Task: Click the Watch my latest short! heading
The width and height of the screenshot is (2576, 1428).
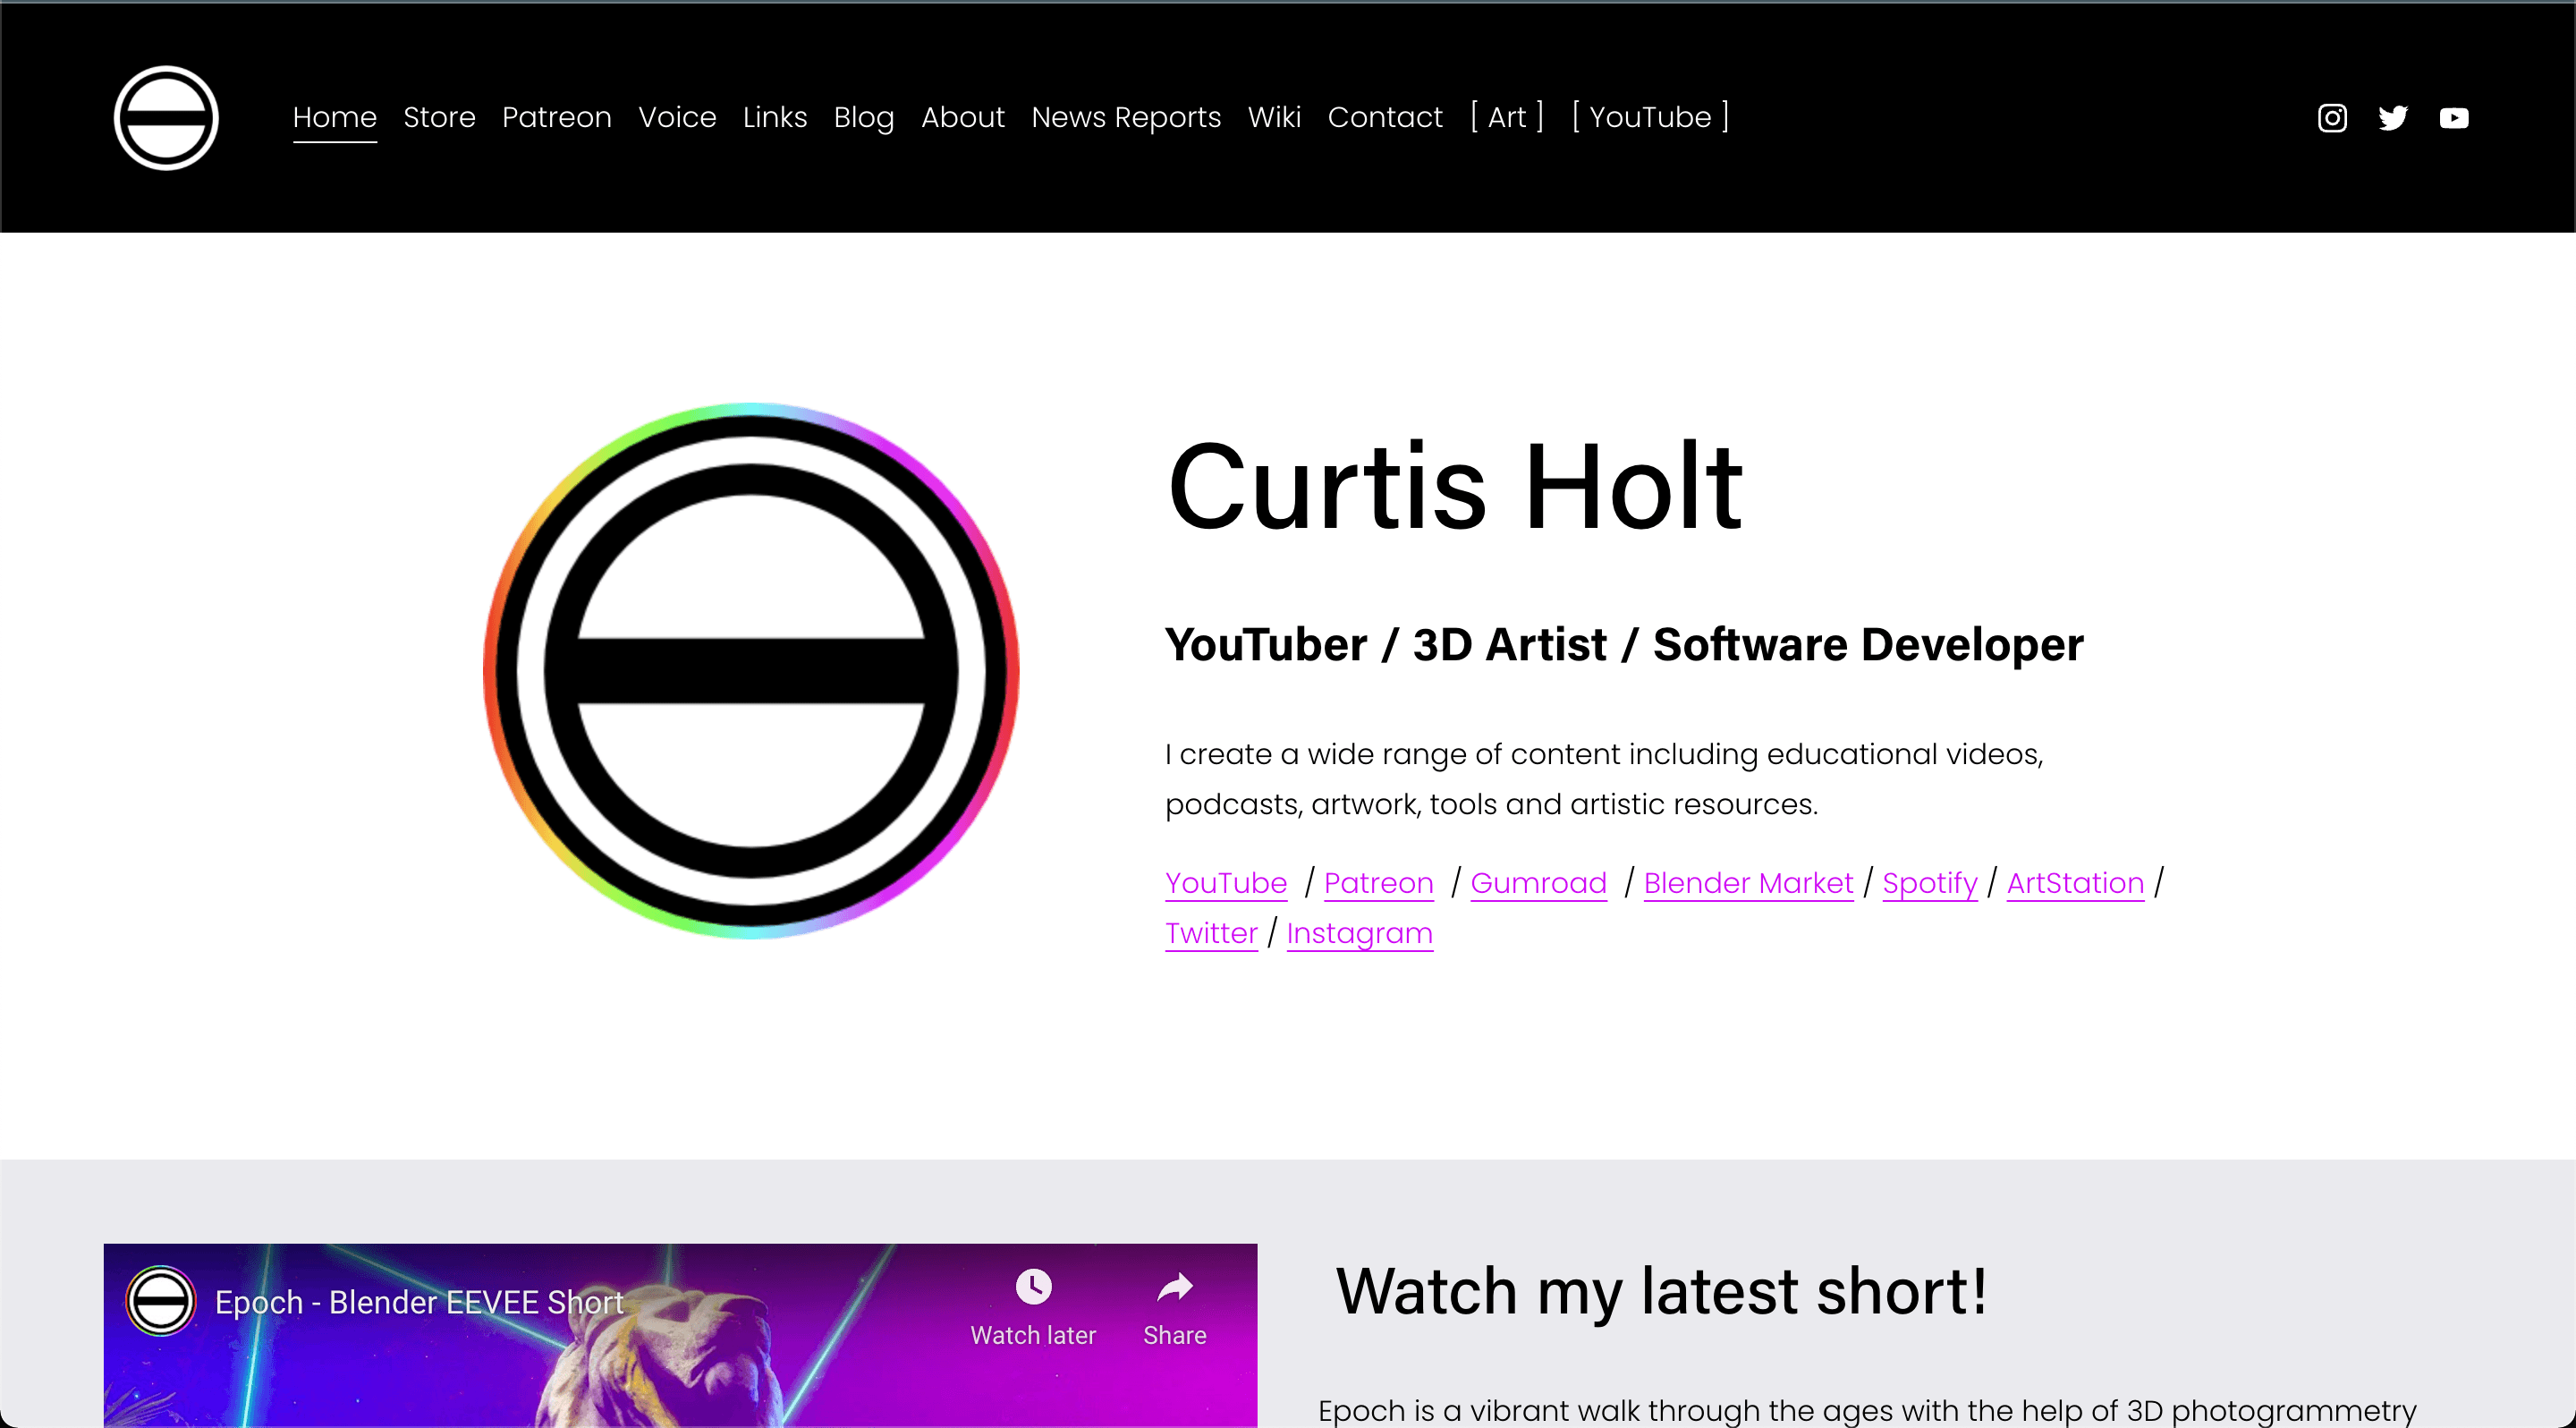Action: coord(1661,1291)
